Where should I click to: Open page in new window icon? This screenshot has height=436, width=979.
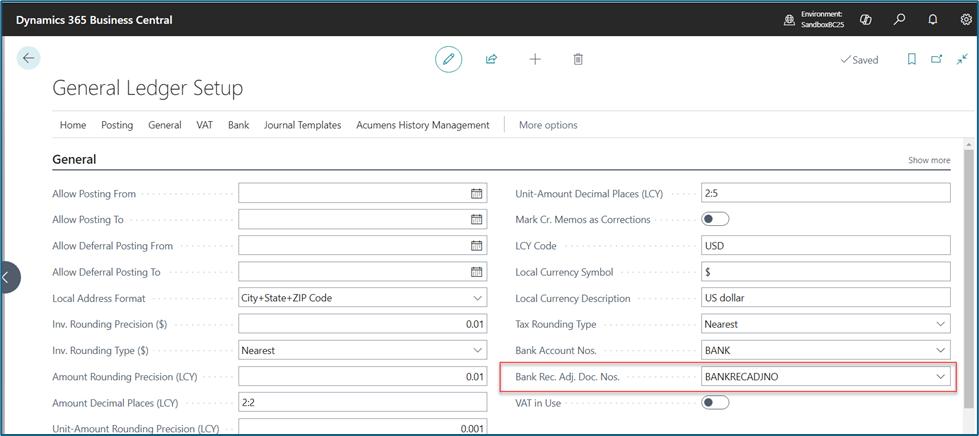coord(937,59)
